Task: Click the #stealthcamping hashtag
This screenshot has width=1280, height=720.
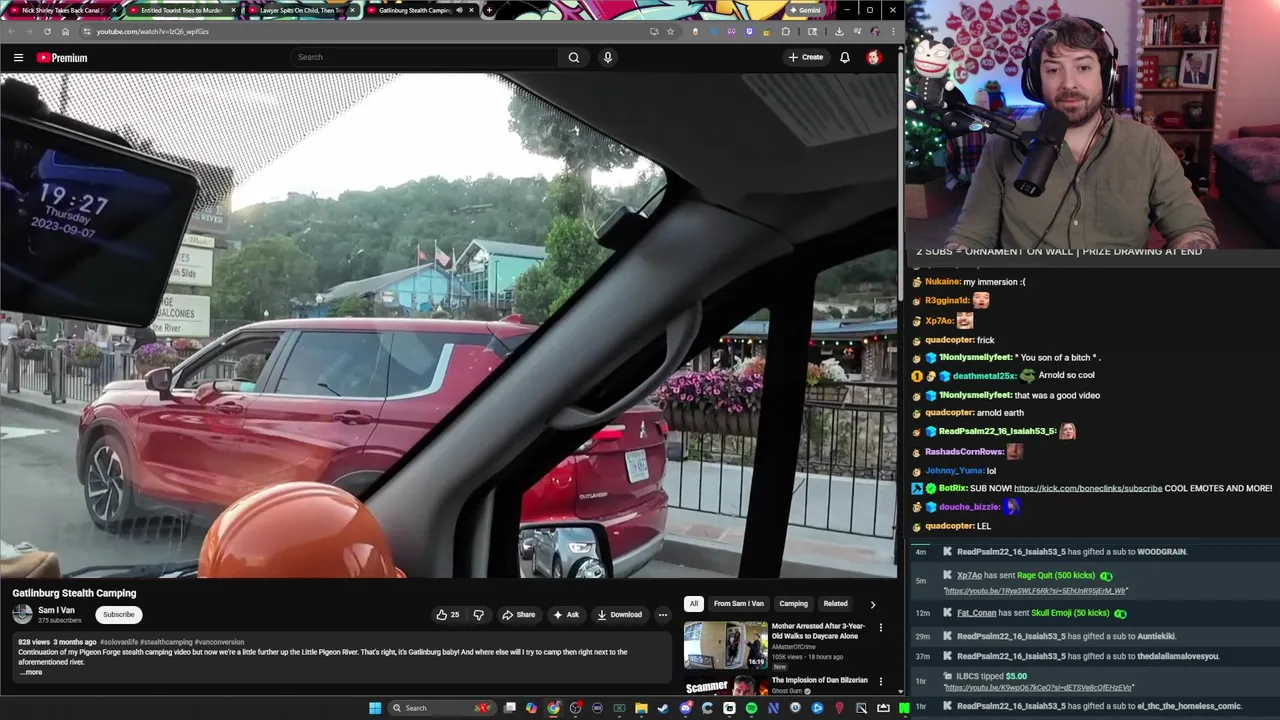Action: pos(166,642)
